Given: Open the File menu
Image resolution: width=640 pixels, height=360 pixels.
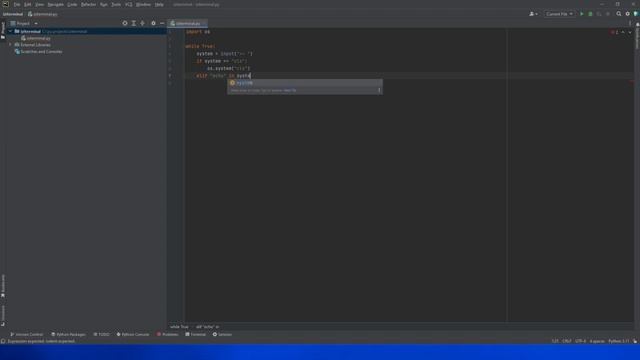Looking at the screenshot, I should tap(17, 4).
